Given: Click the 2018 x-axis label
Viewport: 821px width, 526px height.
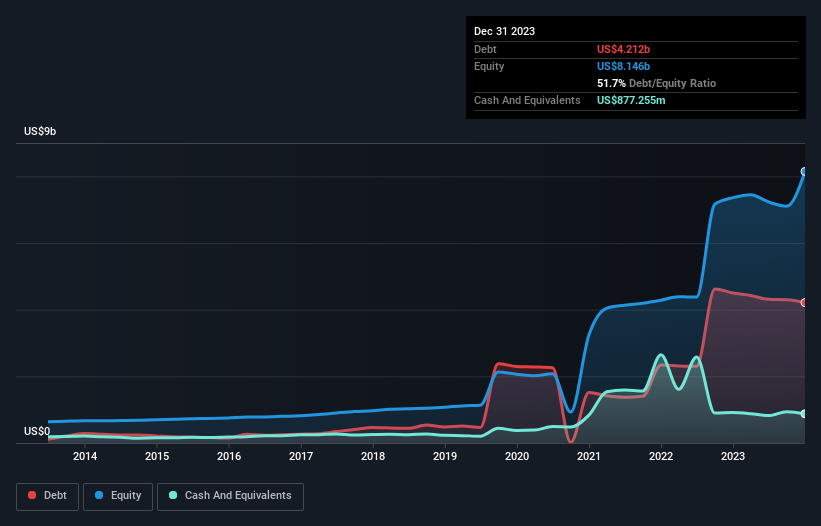Looking at the screenshot, I should [x=373, y=456].
